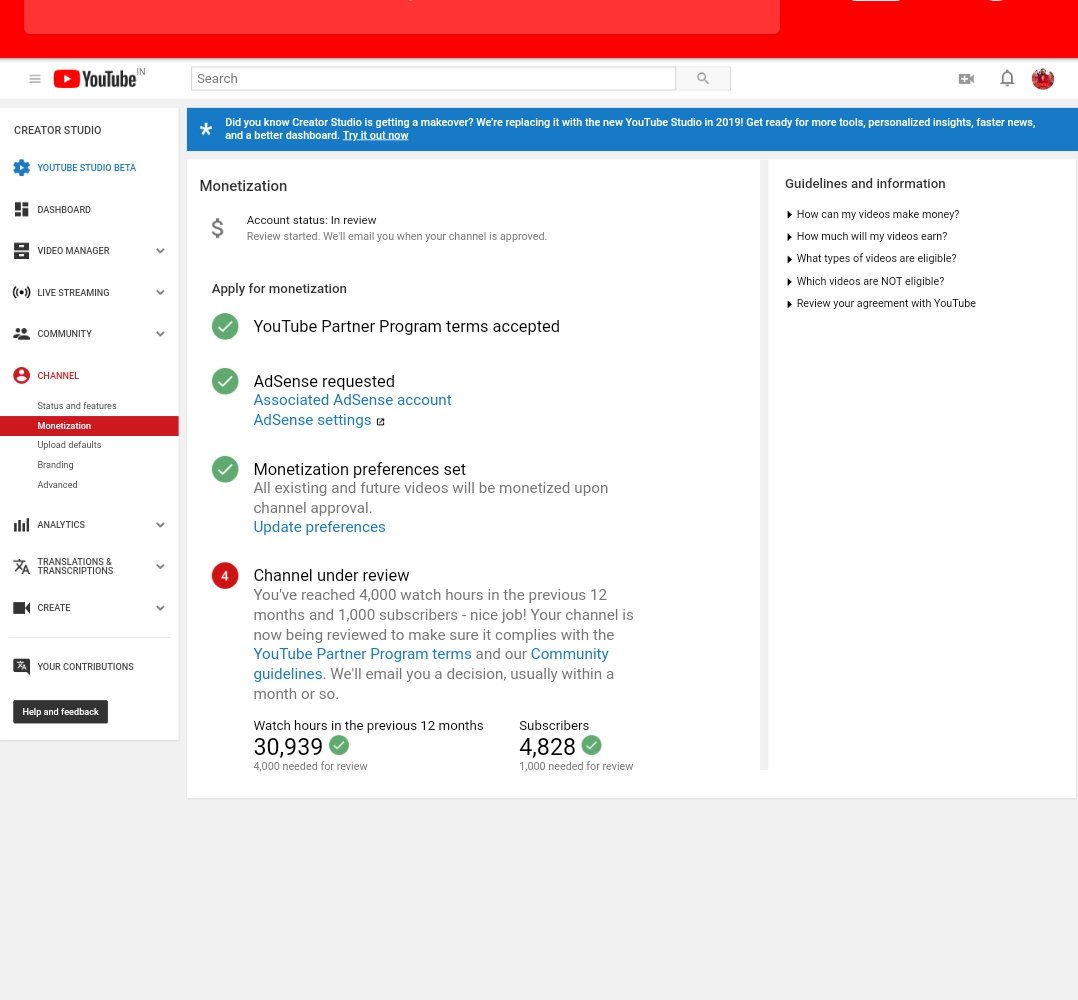Click the dollar sign account status icon
1078x1000 pixels.
point(217,228)
